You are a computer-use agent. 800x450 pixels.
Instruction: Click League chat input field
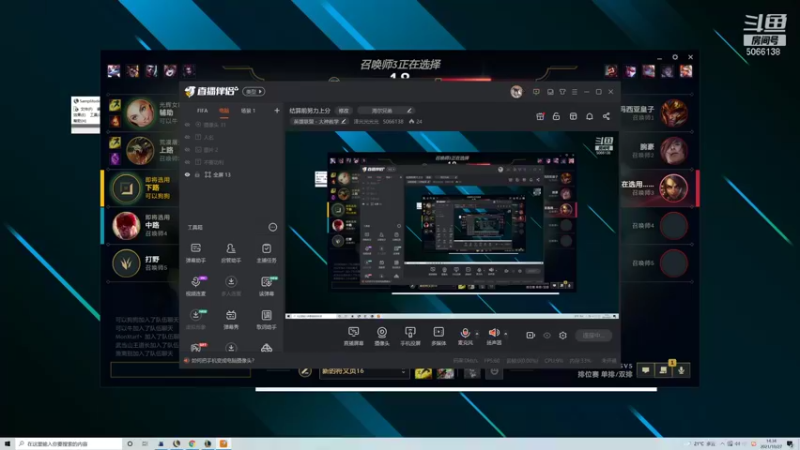click(180, 369)
